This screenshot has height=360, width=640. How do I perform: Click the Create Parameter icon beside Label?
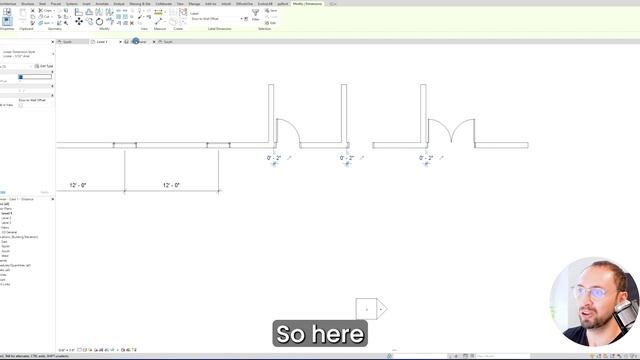tap(246, 19)
